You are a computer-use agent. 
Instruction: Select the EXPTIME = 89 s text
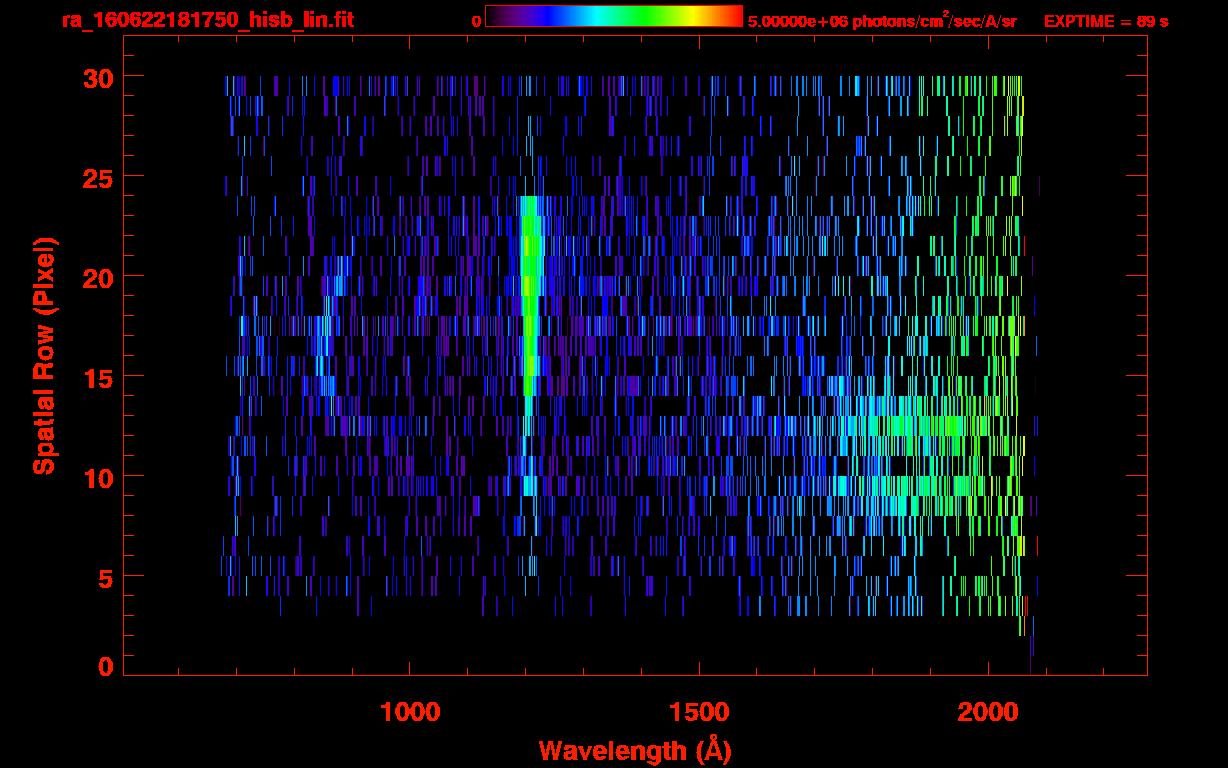pyautogui.click(x=1105, y=21)
